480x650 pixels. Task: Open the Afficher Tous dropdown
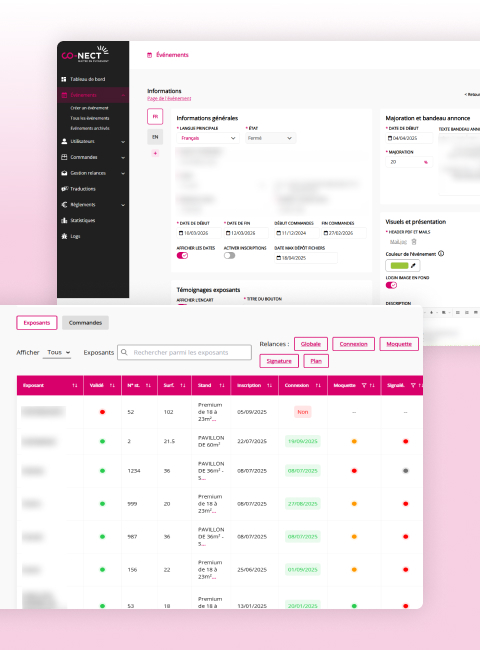[58, 352]
